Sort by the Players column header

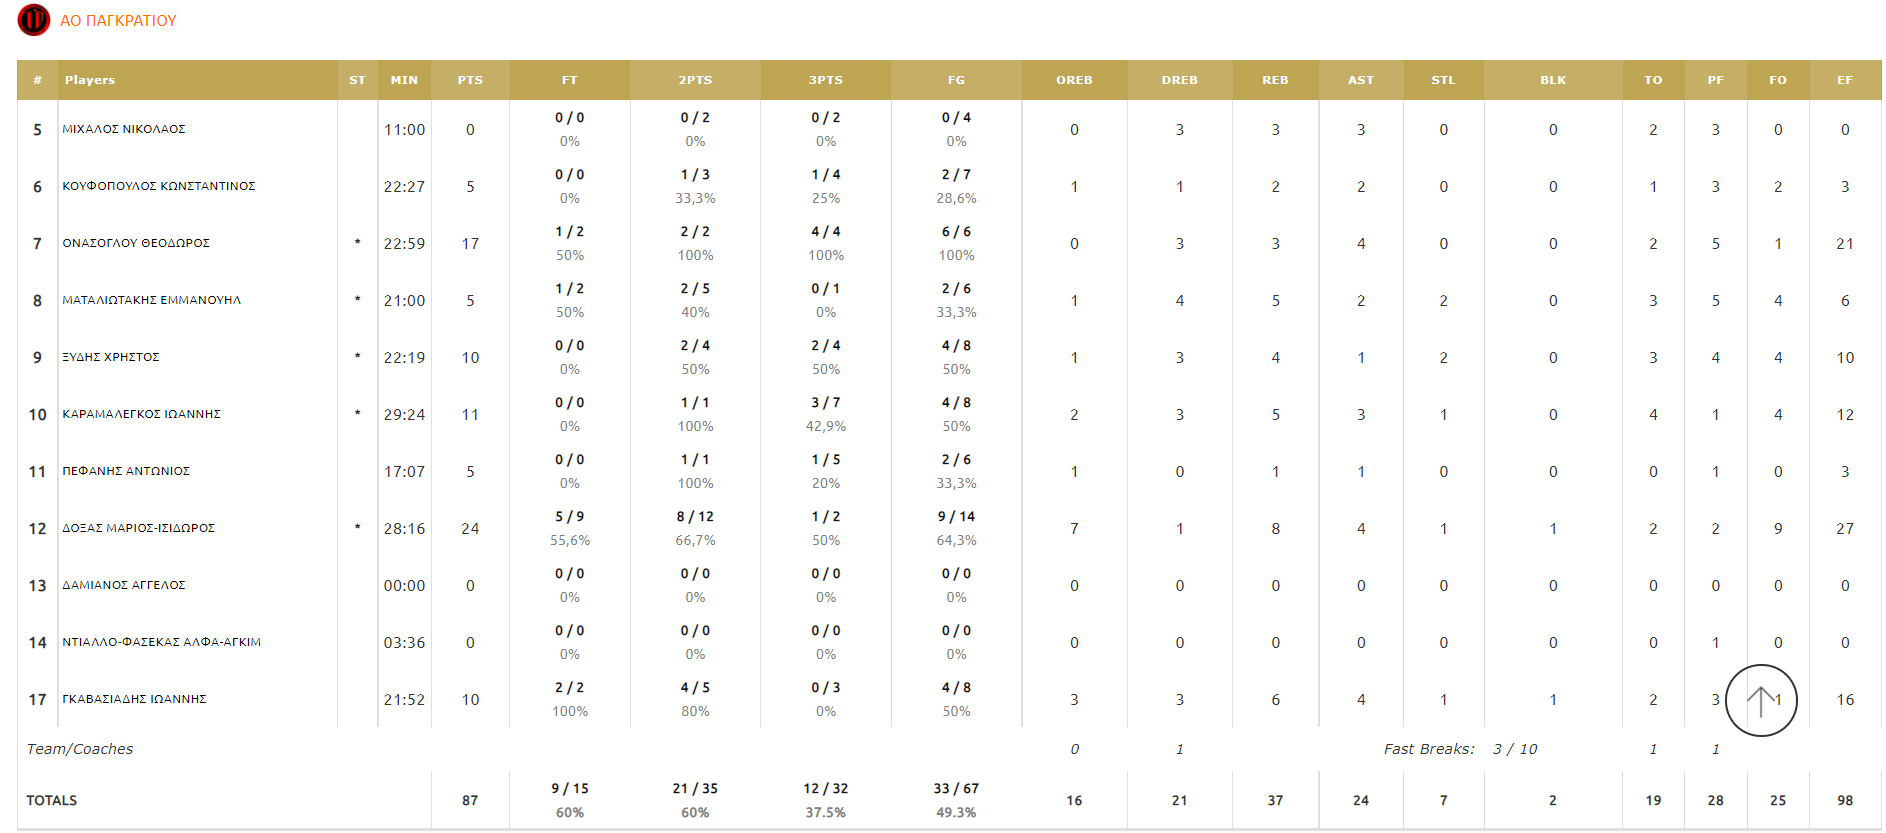[x=90, y=80]
